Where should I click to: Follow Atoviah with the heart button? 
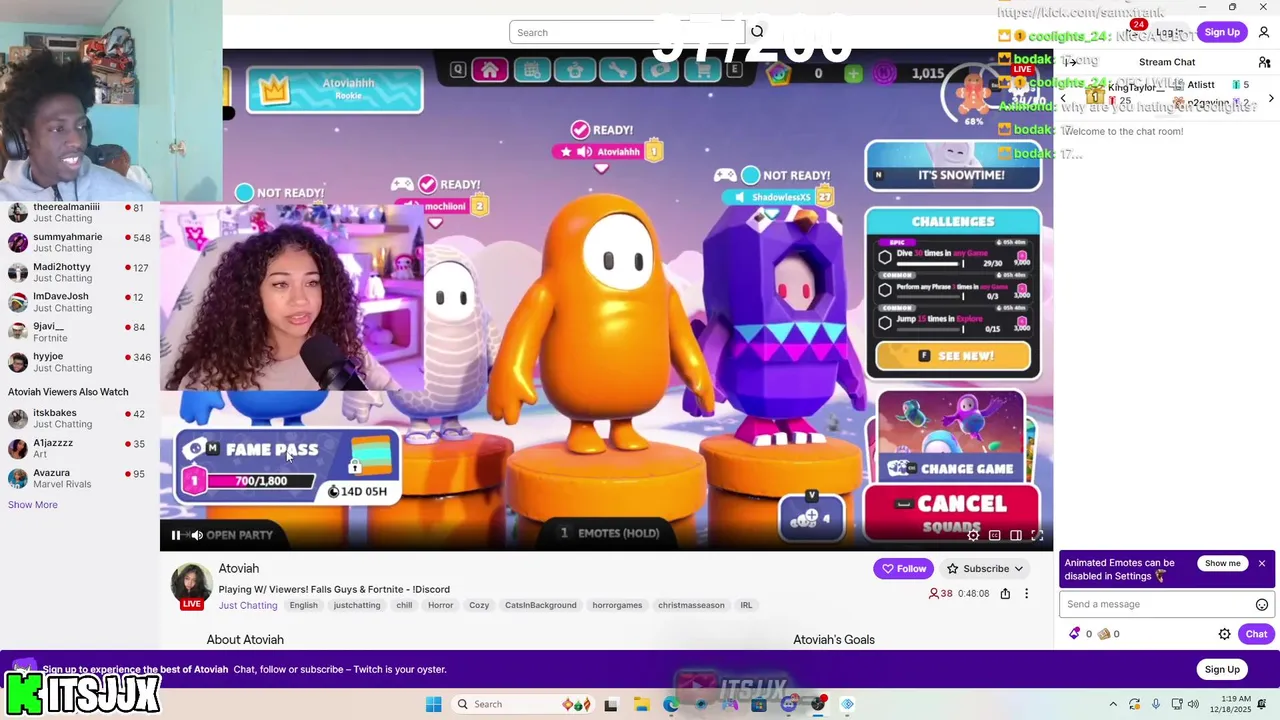[x=903, y=568]
